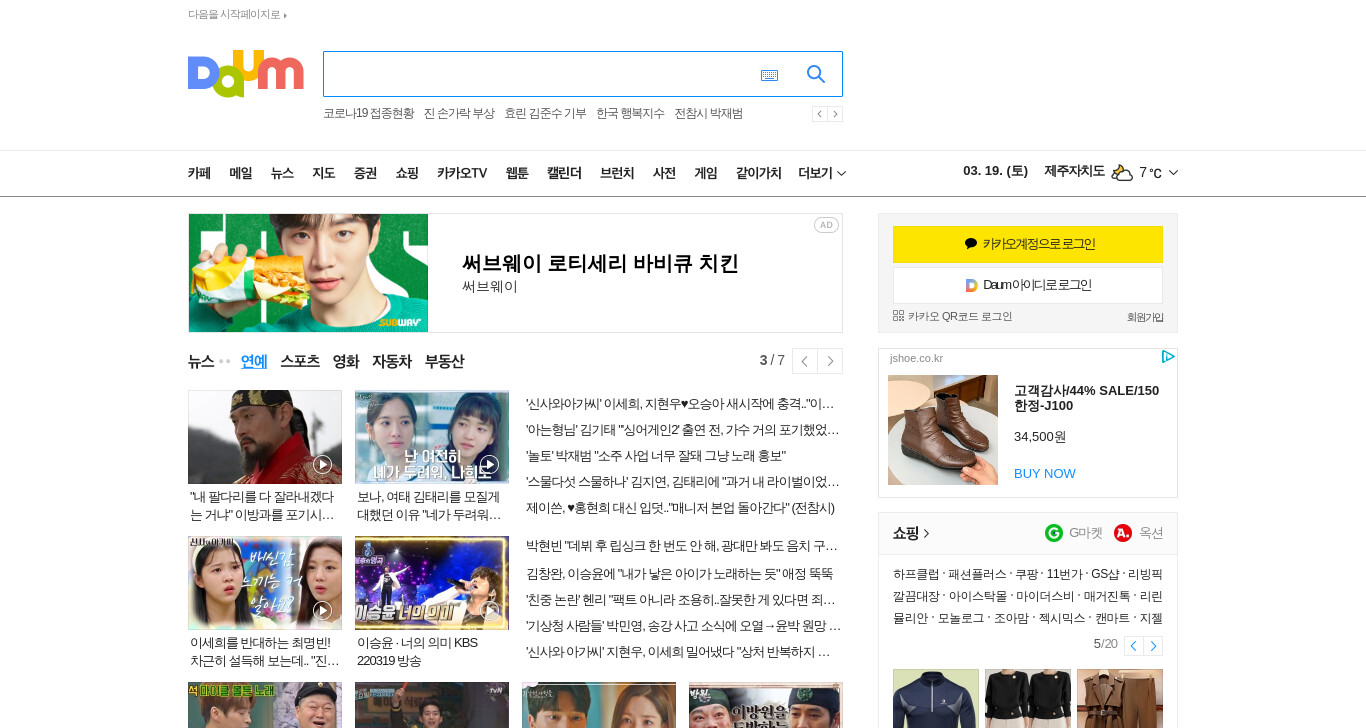
Task: Open 같이가치 in navigation bar
Action: point(759,173)
